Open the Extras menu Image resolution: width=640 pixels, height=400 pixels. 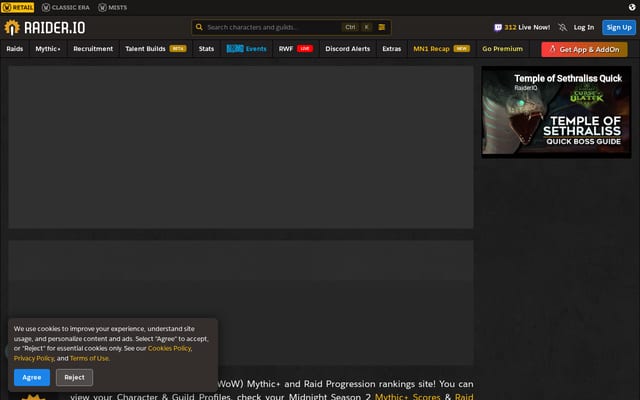[x=391, y=49]
